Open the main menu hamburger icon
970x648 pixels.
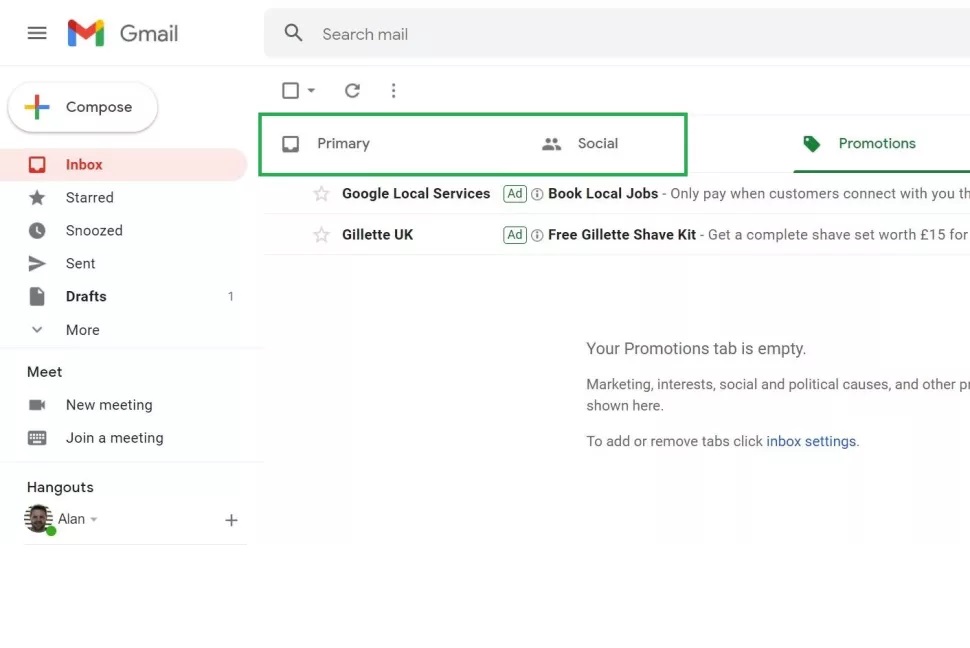coord(37,33)
